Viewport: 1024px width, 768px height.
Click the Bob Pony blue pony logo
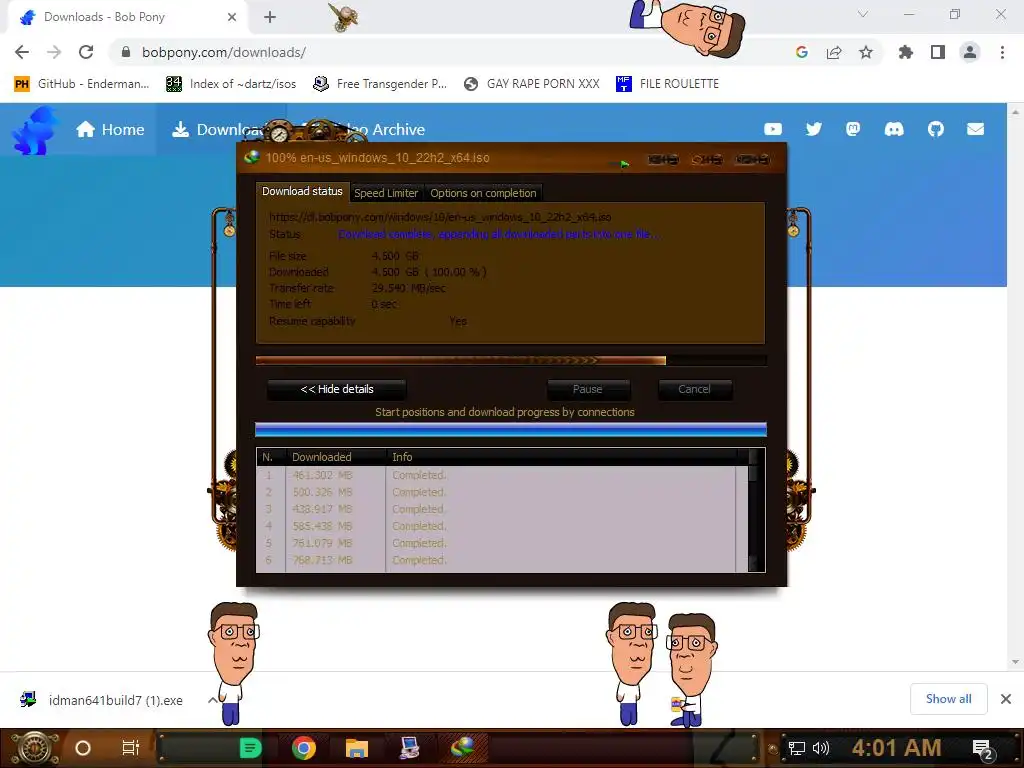point(34,131)
